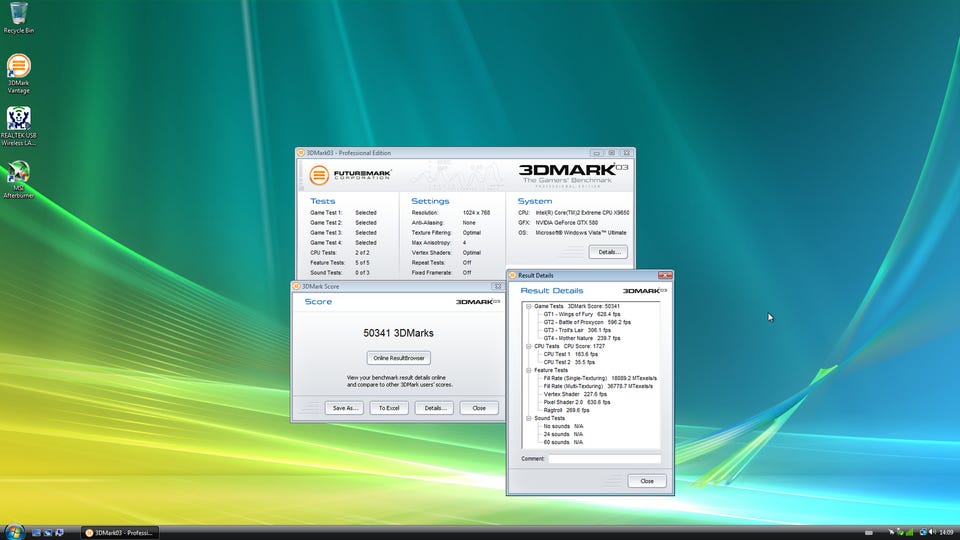Select the 24 sounds N/A row
Viewport: 960px width, 540px height.
point(563,434)
